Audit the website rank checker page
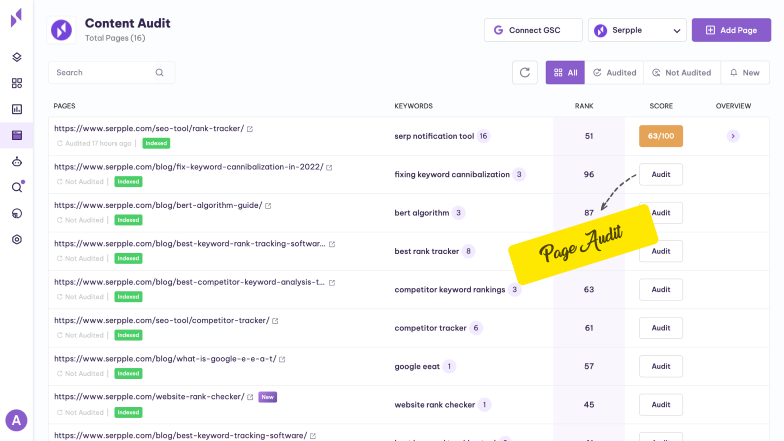The width and height of the screenshot is (784, 441). [660, 404]
